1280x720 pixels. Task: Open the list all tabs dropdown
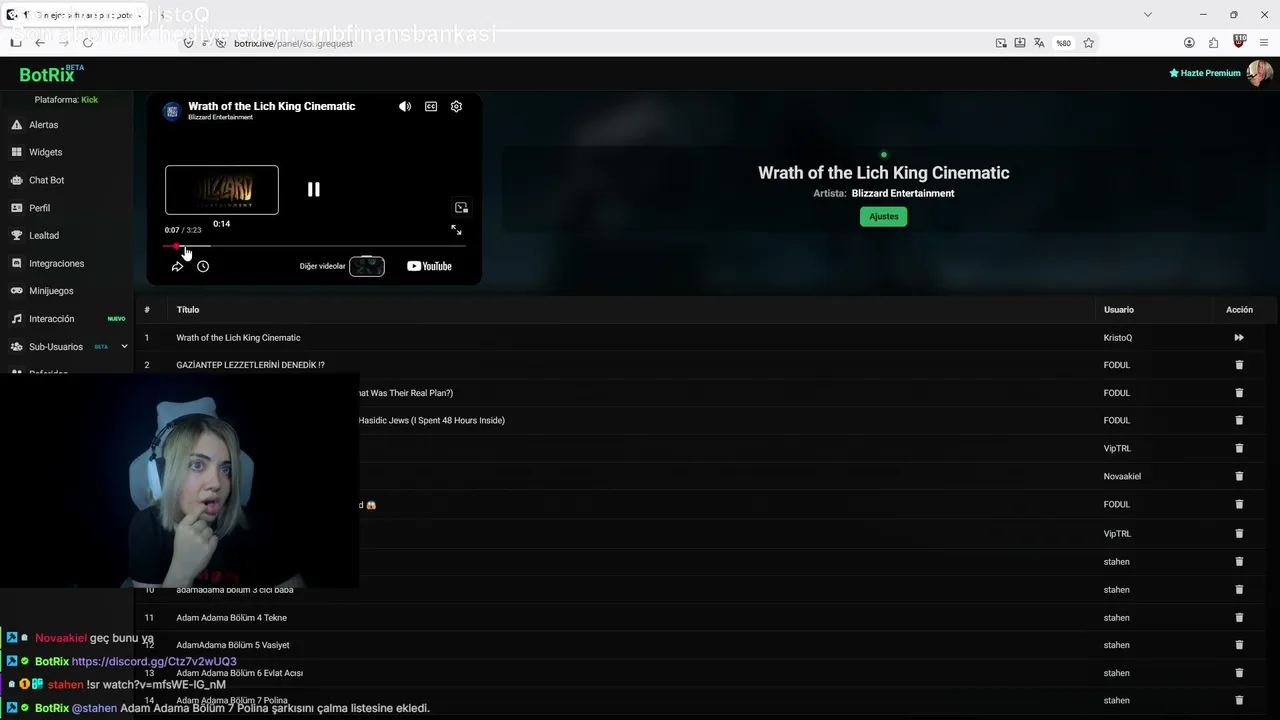click(x=1148, y=15)
